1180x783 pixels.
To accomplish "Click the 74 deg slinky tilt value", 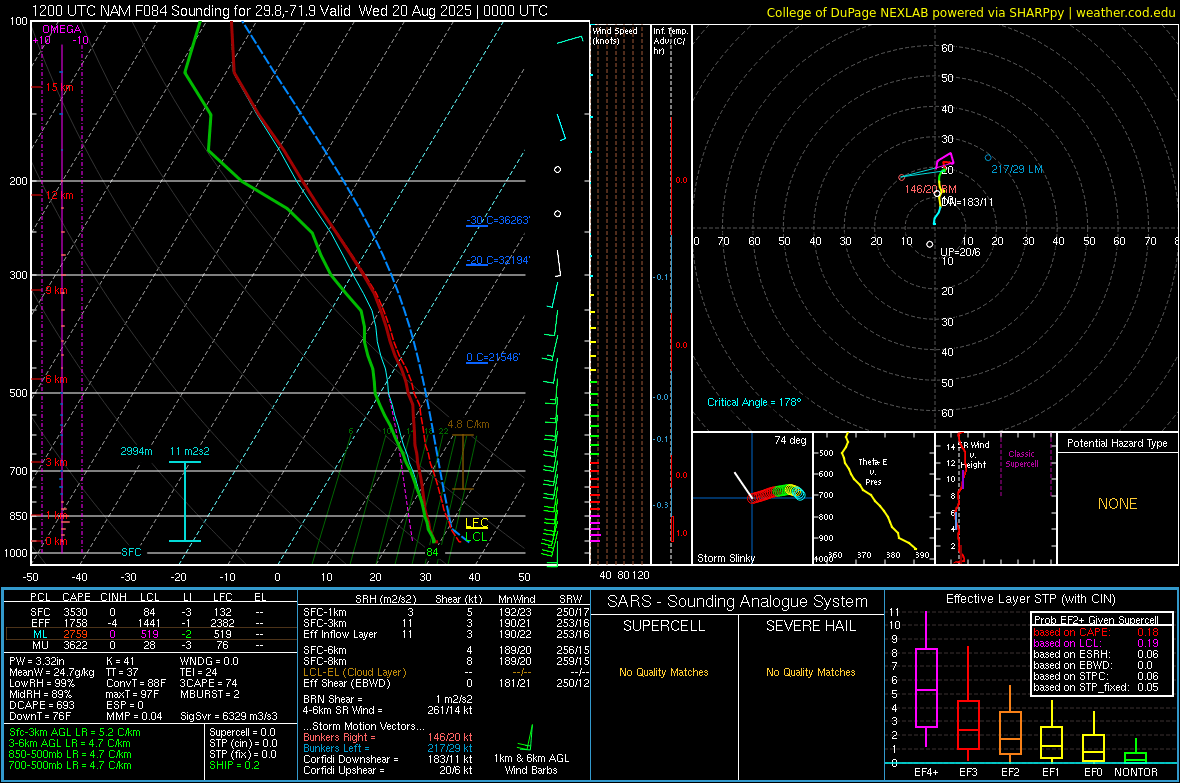I will pos(790,440).
